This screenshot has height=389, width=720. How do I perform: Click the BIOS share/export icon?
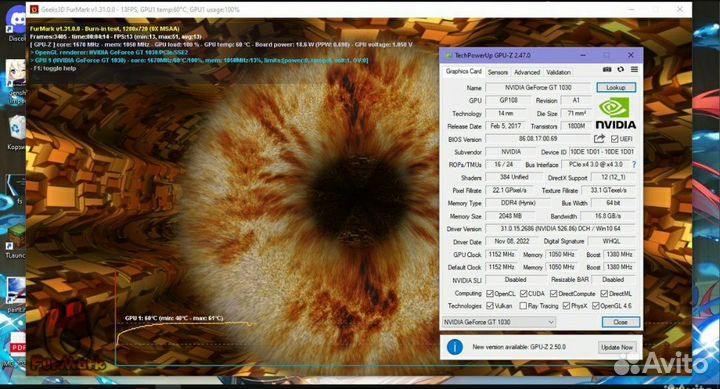tap(599, 138)
